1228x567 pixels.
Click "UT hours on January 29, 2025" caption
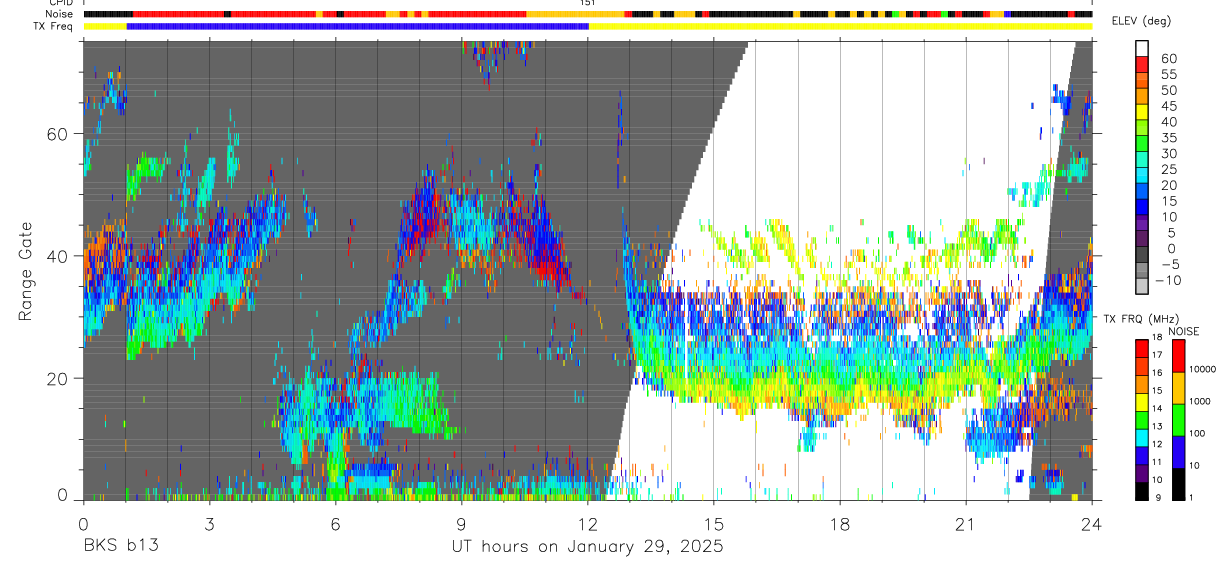[588, 546]
